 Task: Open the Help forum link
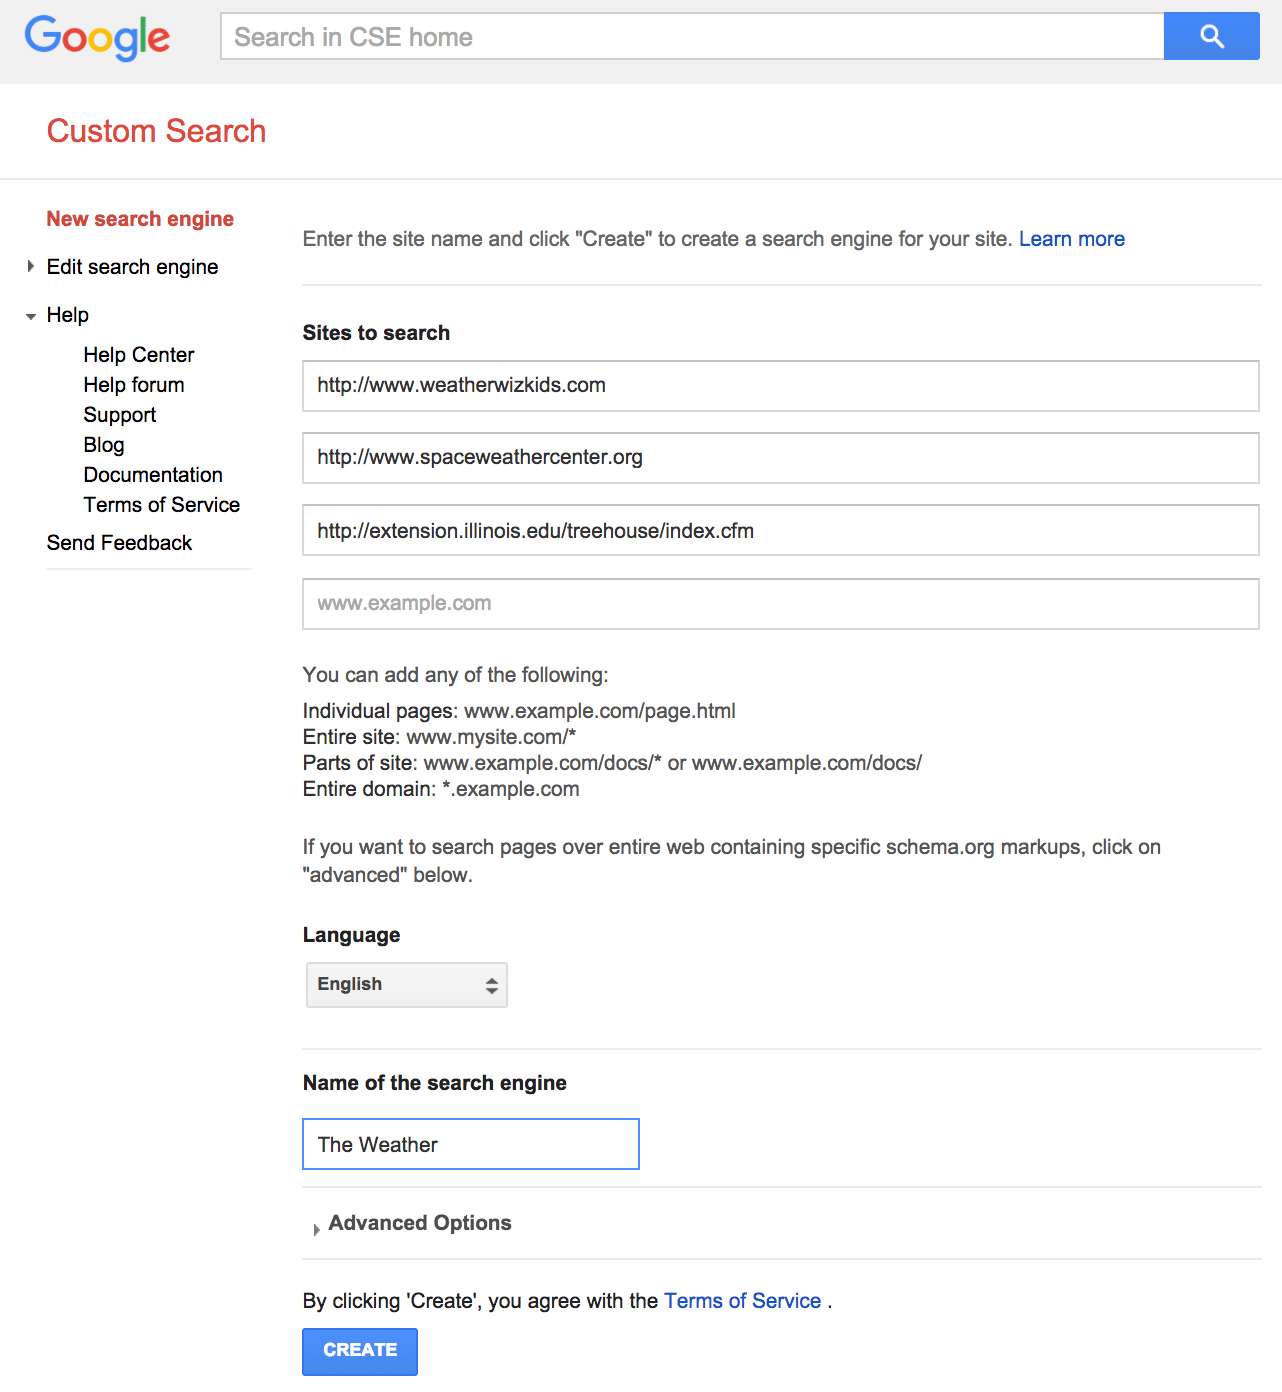click(133, 384)
